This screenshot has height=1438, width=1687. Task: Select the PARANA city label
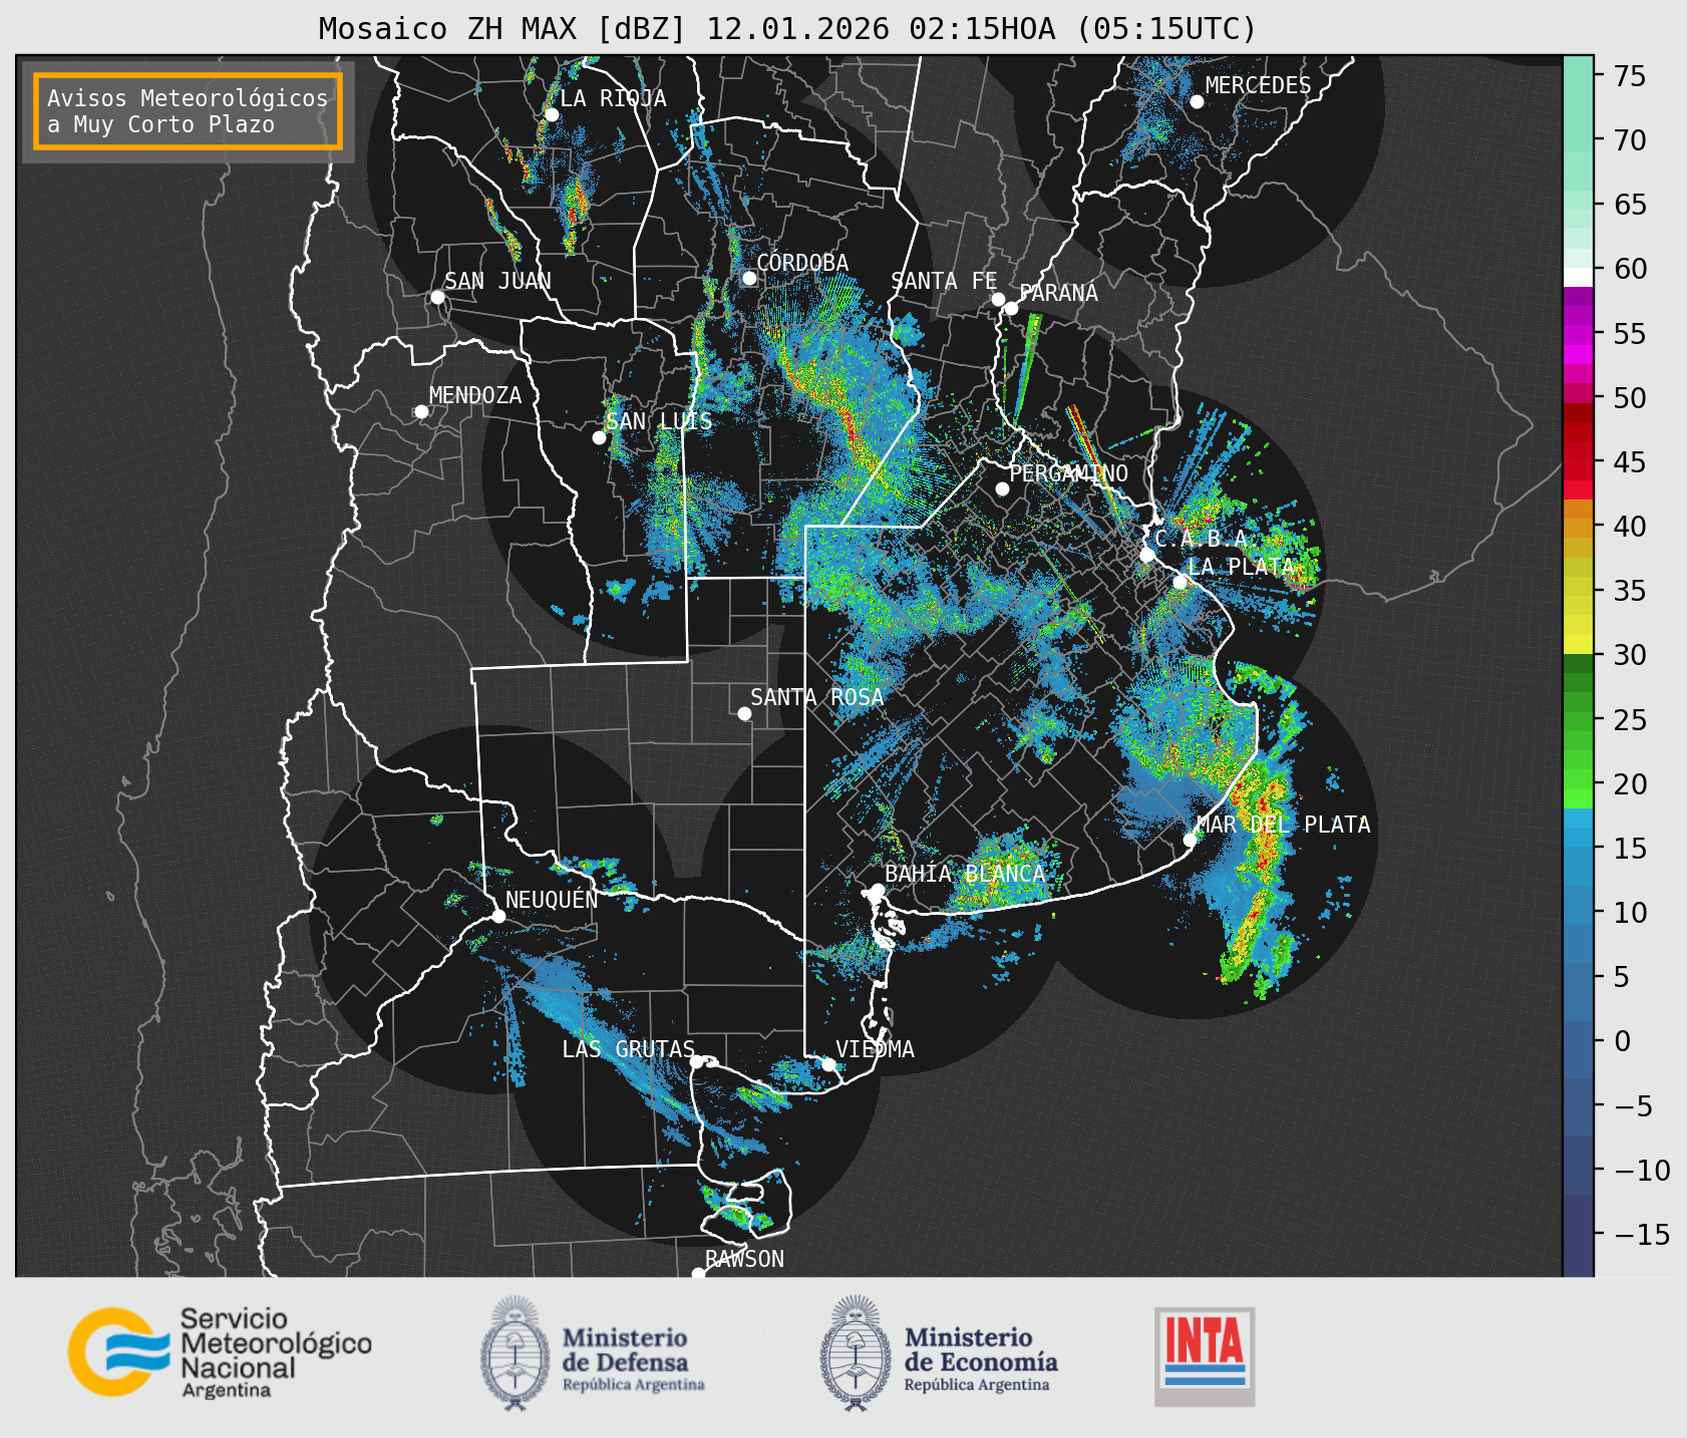[x=1059, y=293]
